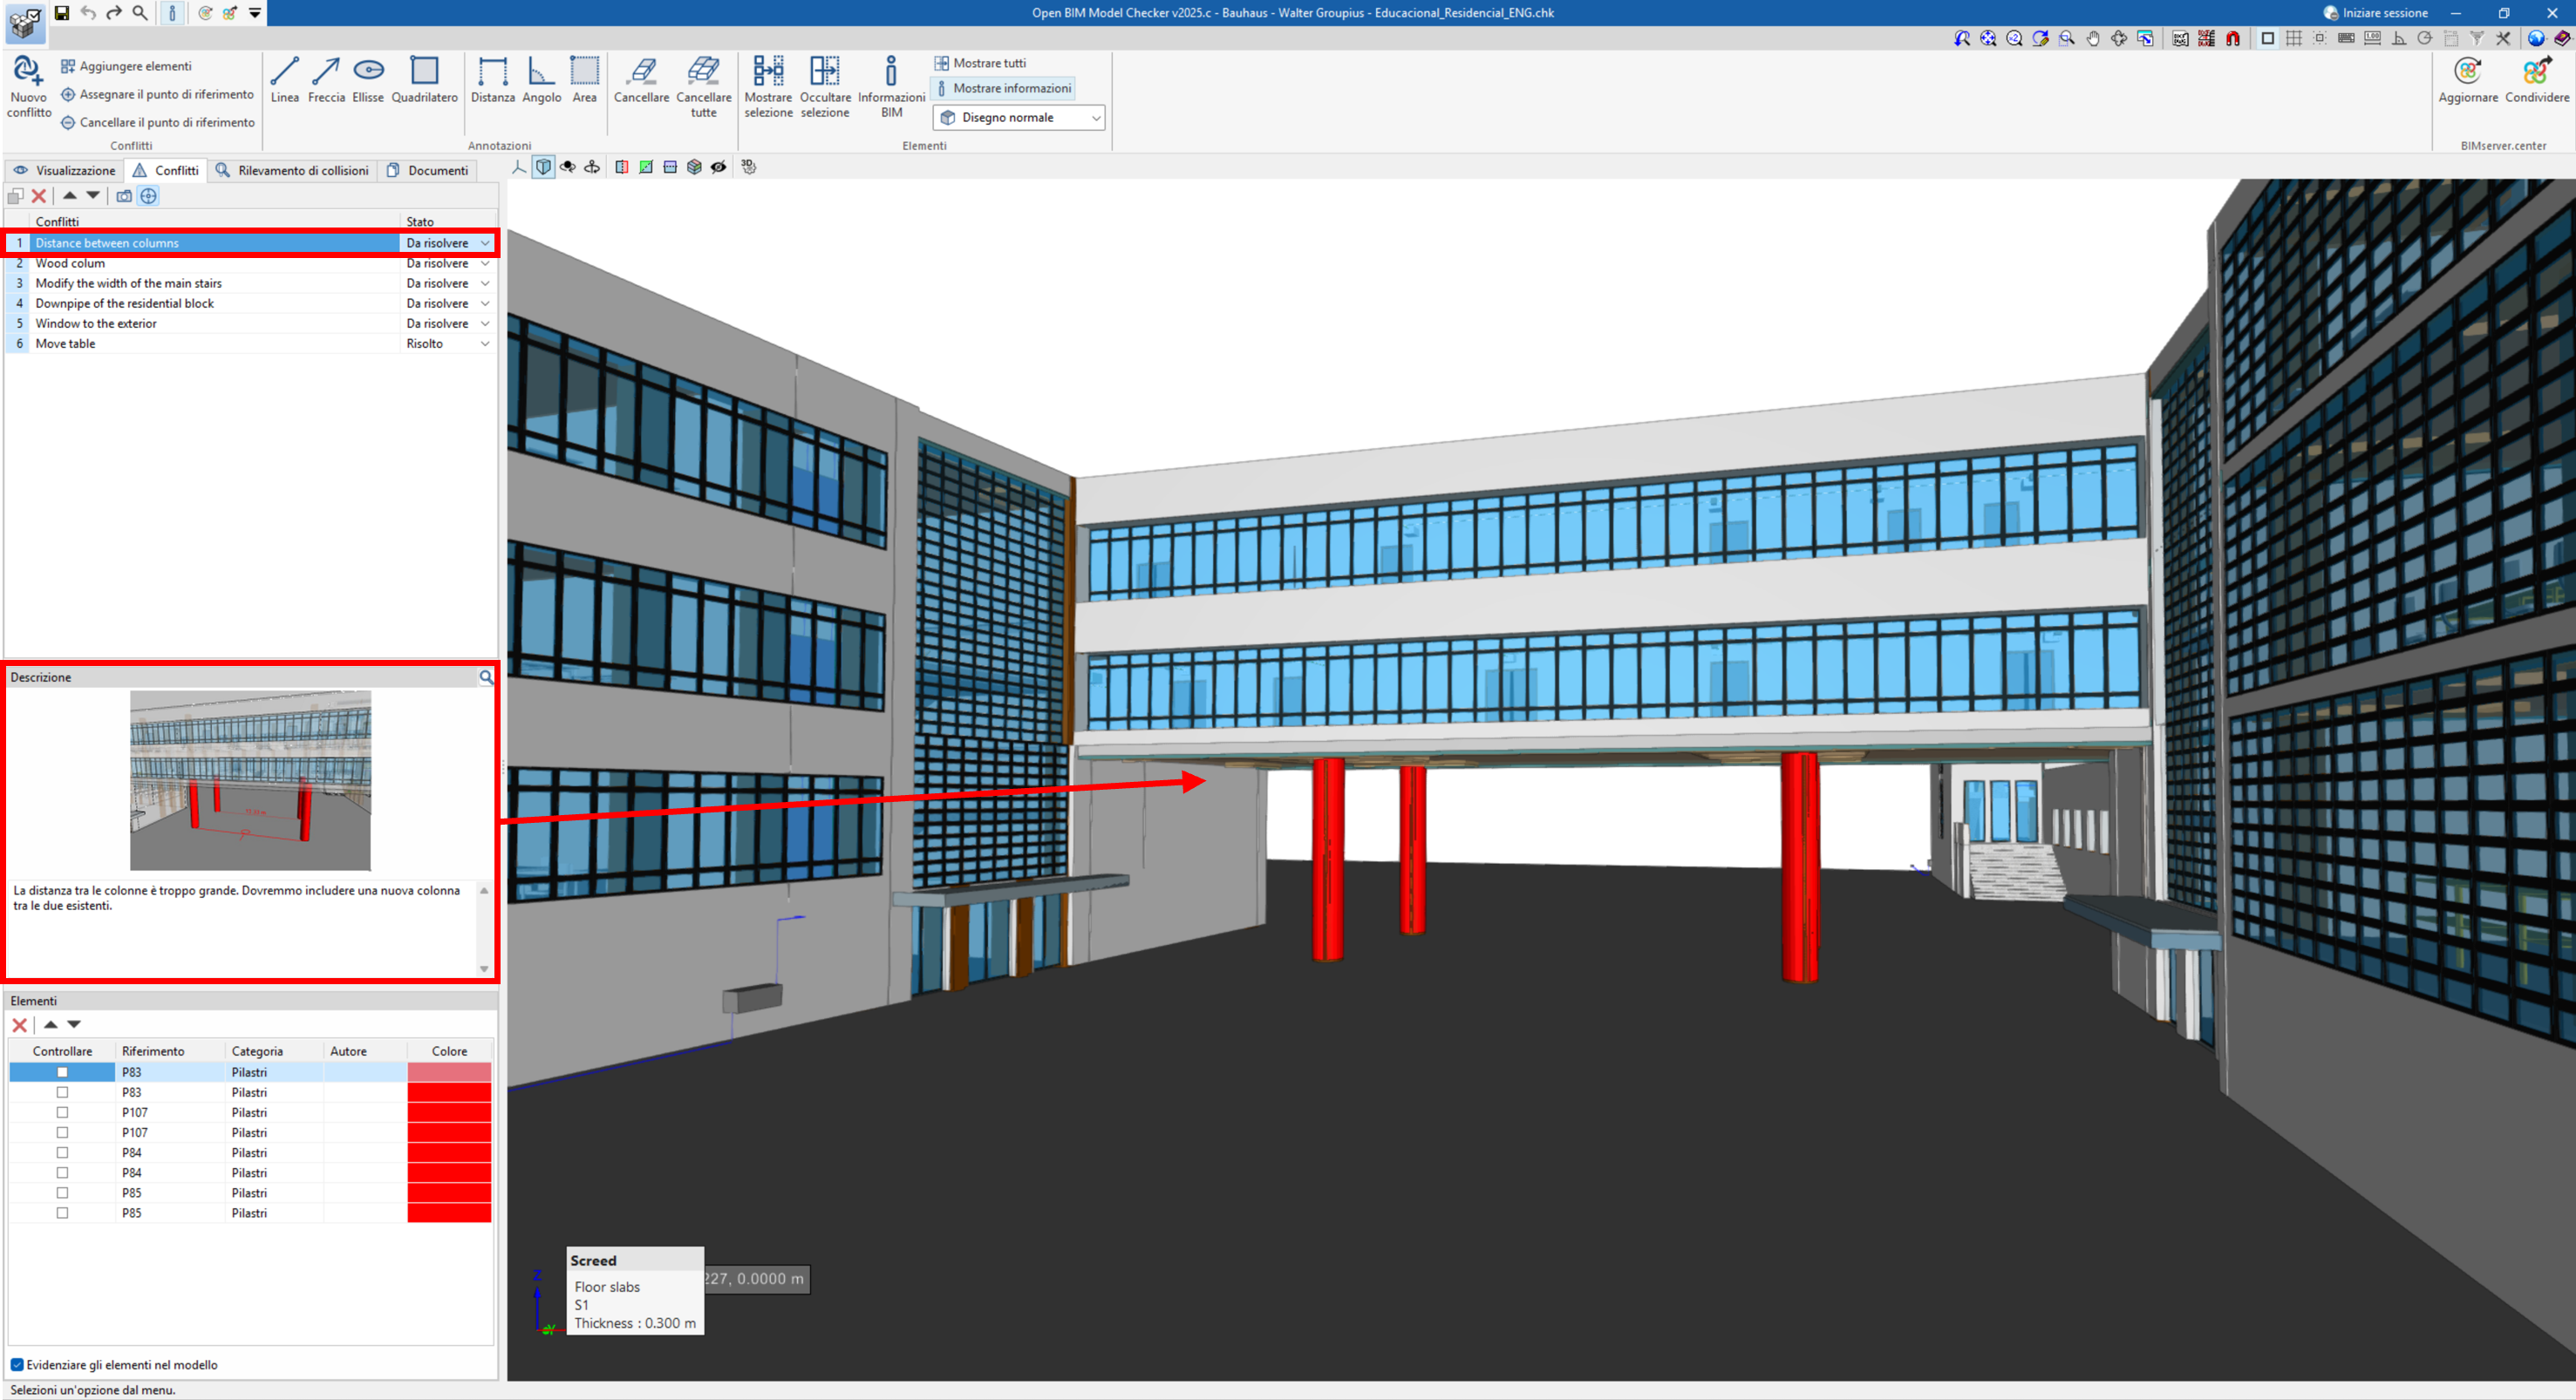2576x1400 pixels.
Task: Click Mostrare tutti button
Action: [980, 63]
